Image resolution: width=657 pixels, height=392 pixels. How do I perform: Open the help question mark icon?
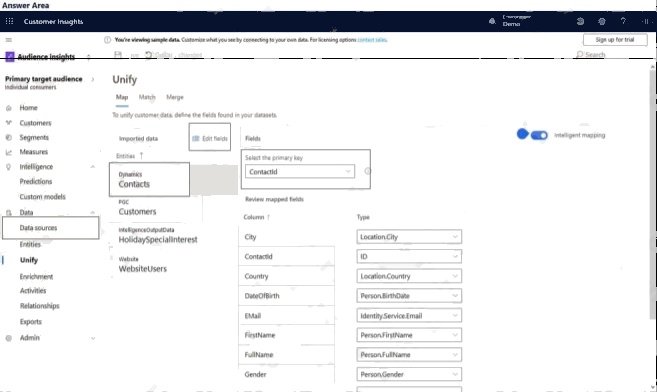[x=623, y=21]
